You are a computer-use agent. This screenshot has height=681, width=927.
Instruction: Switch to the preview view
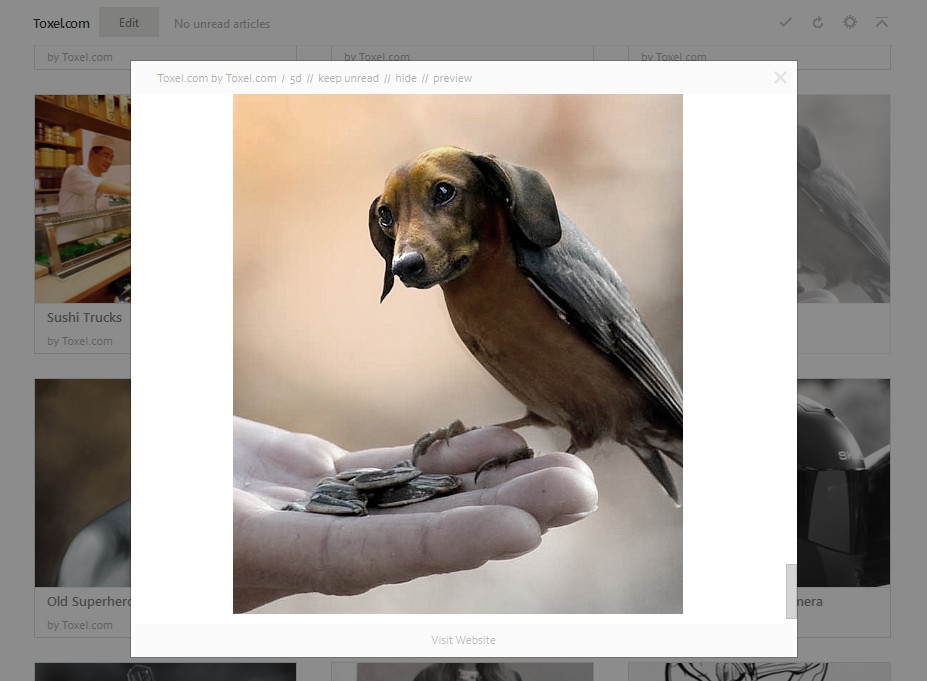[x=452, y=77]
